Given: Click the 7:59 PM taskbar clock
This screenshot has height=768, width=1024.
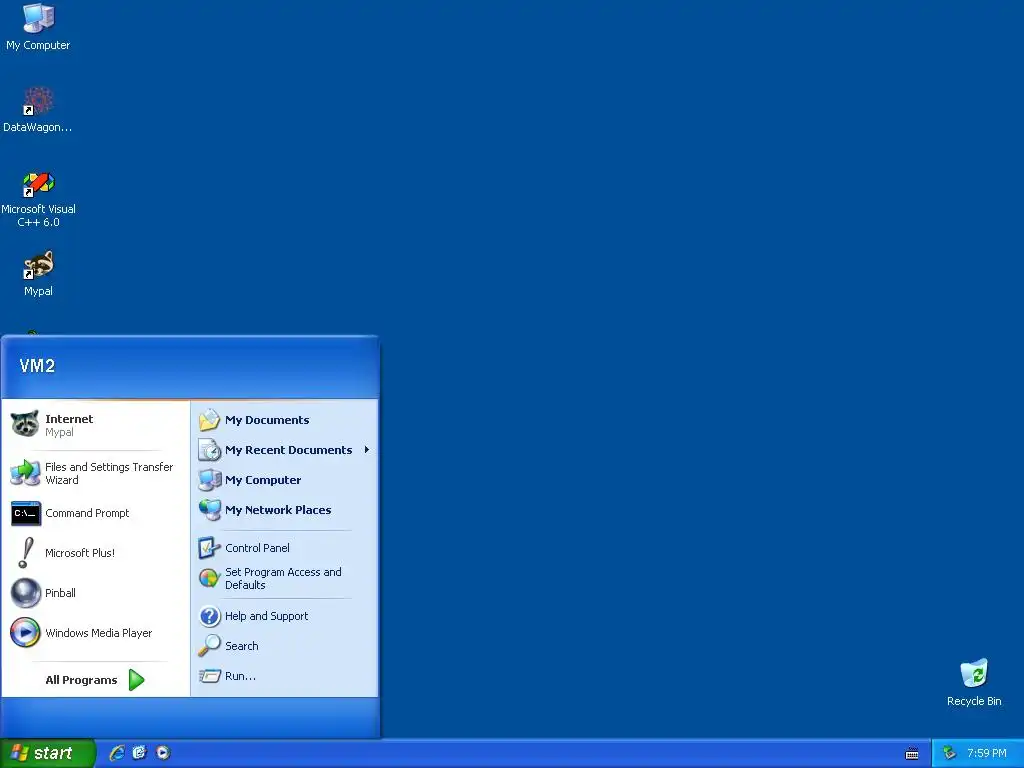Looking at the screenshot, I should tap(986, 753).
